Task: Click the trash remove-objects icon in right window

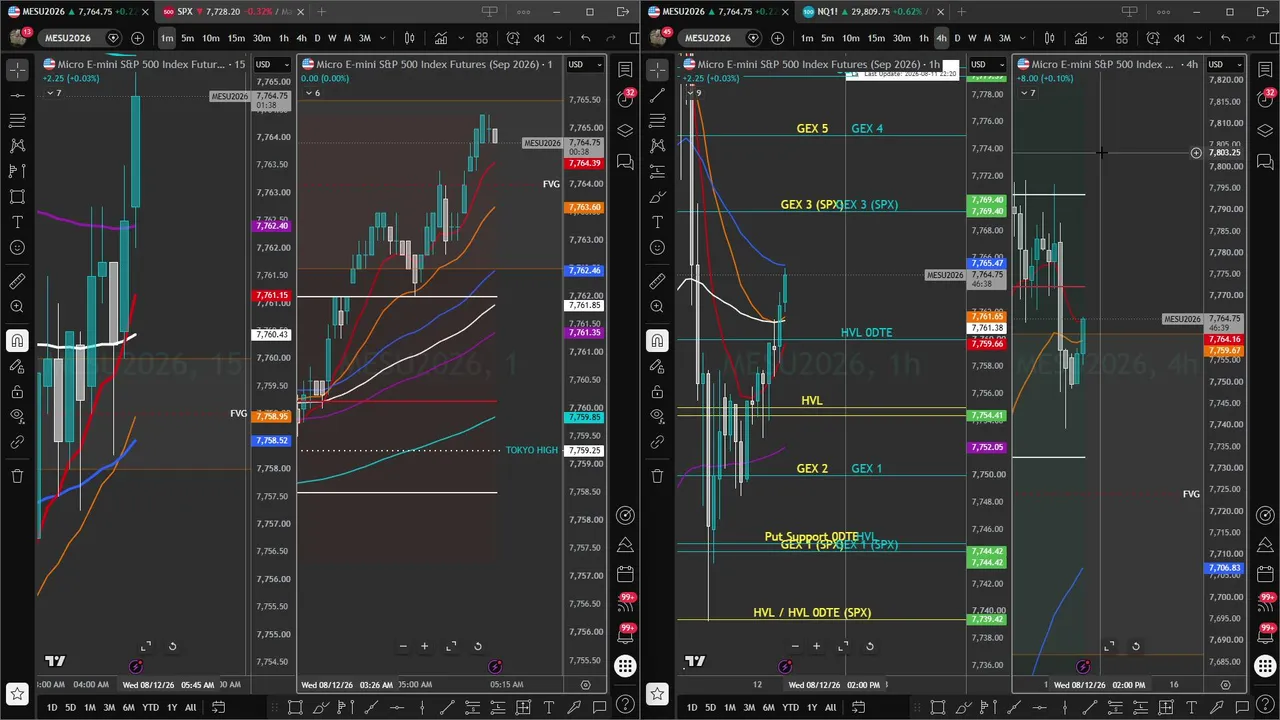Action: coord(657,476)
